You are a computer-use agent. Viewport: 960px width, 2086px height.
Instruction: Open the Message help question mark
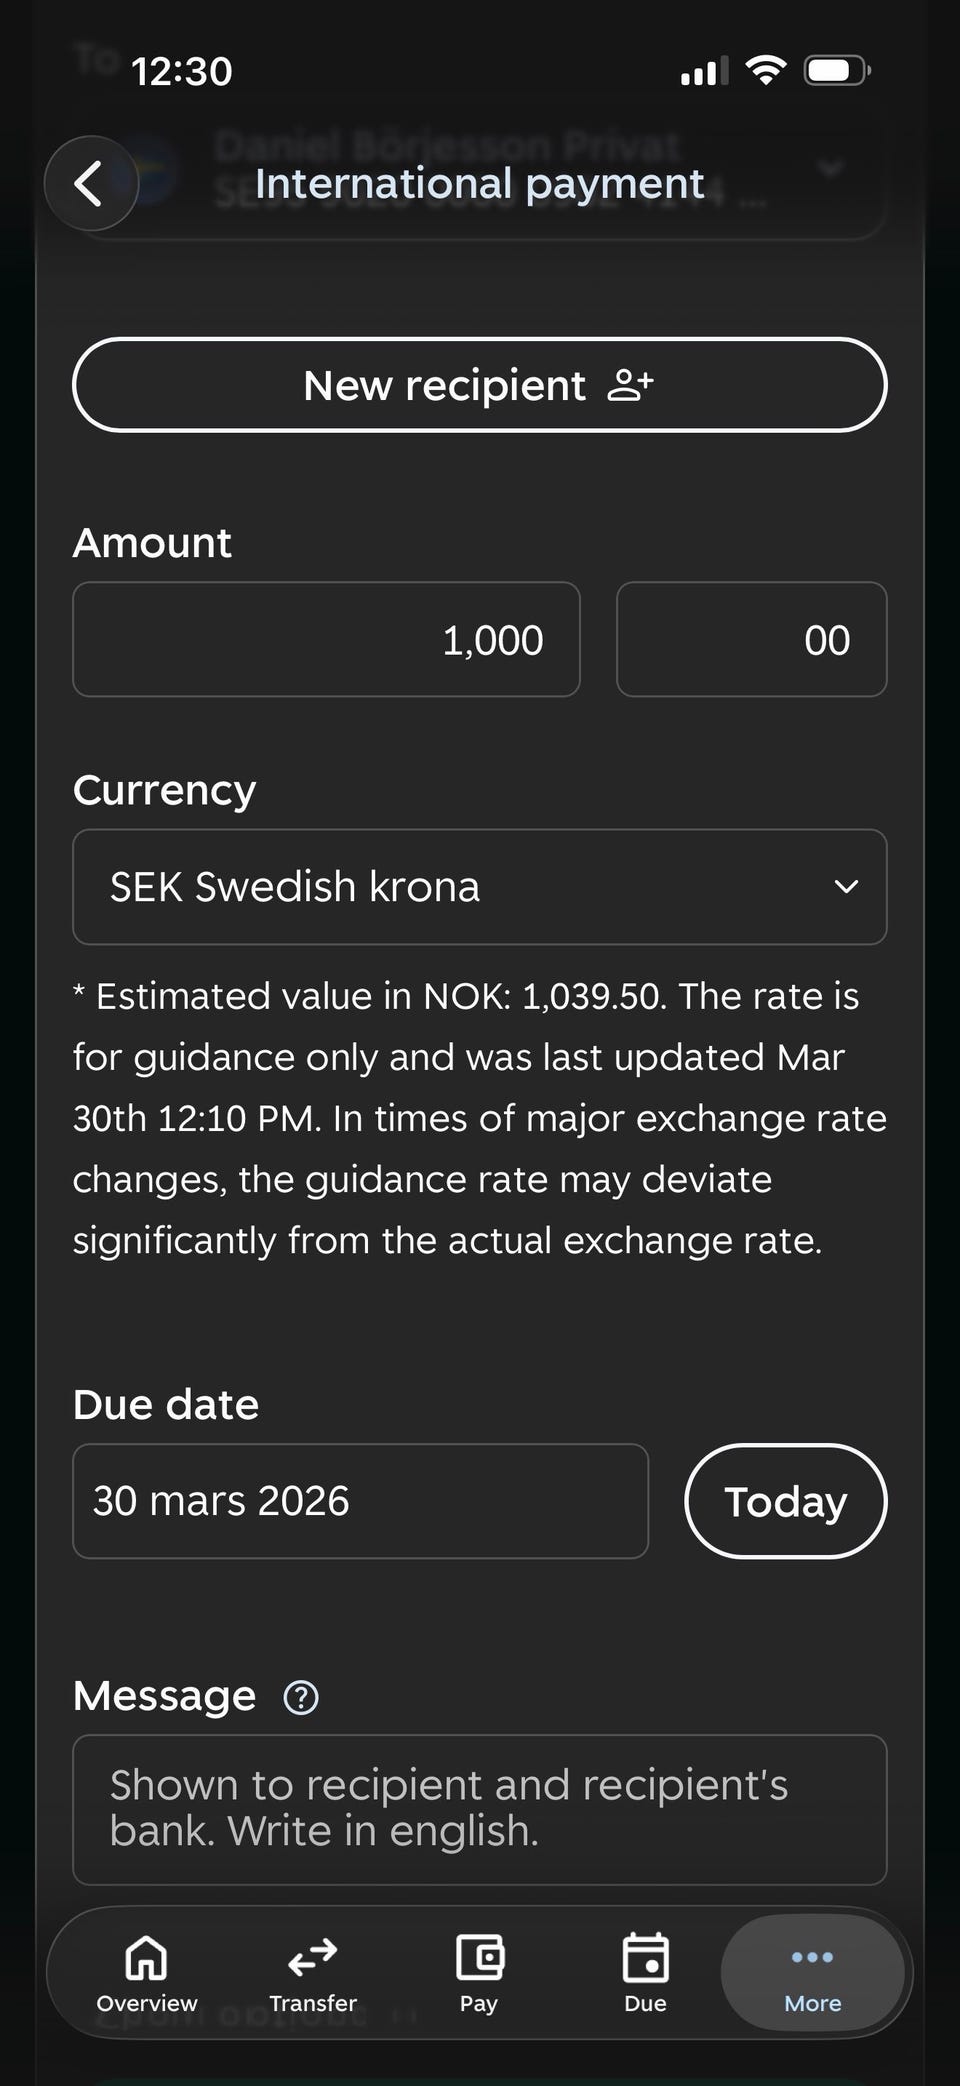pyautogui.click(x=301, y=1697)
